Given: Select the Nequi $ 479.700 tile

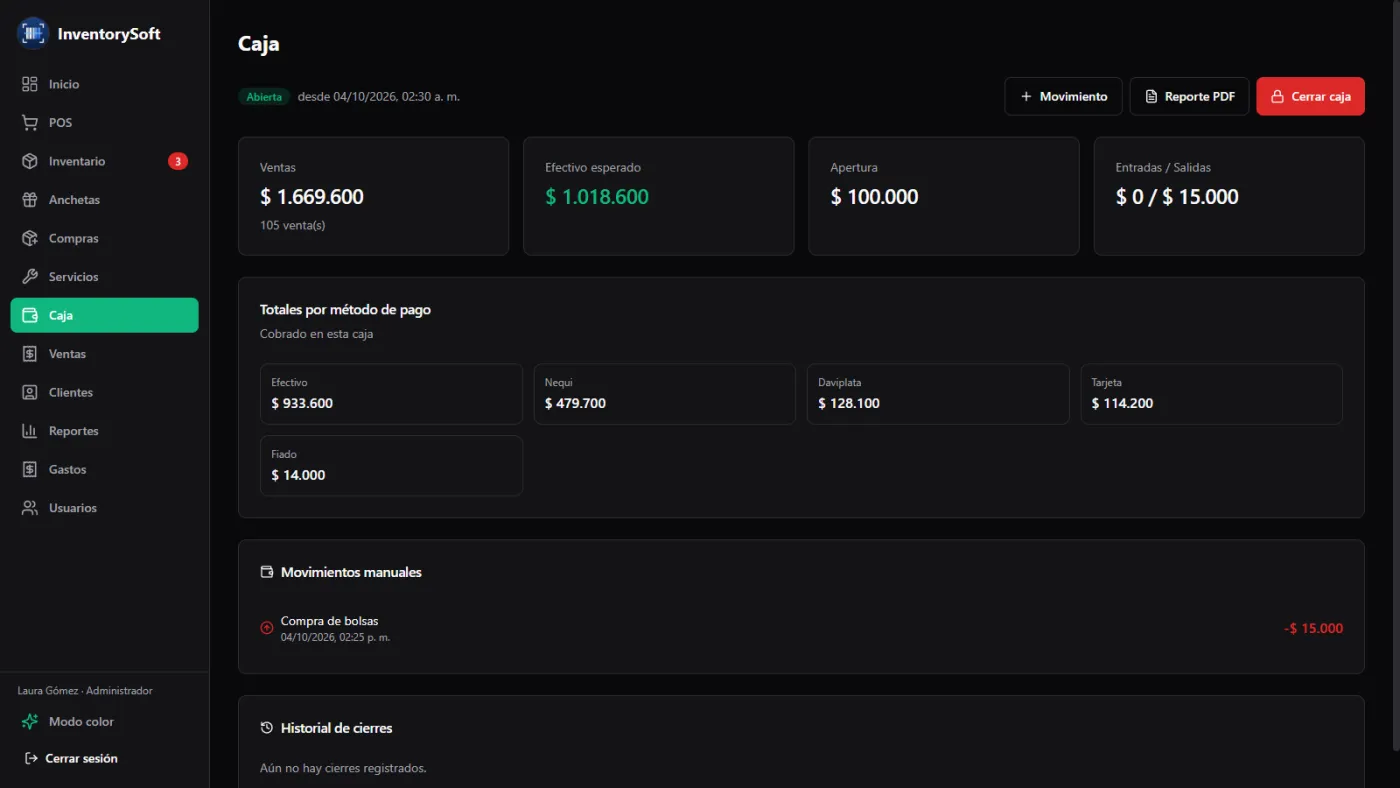Looking at the screenshot, I should (x=665, y=394).
